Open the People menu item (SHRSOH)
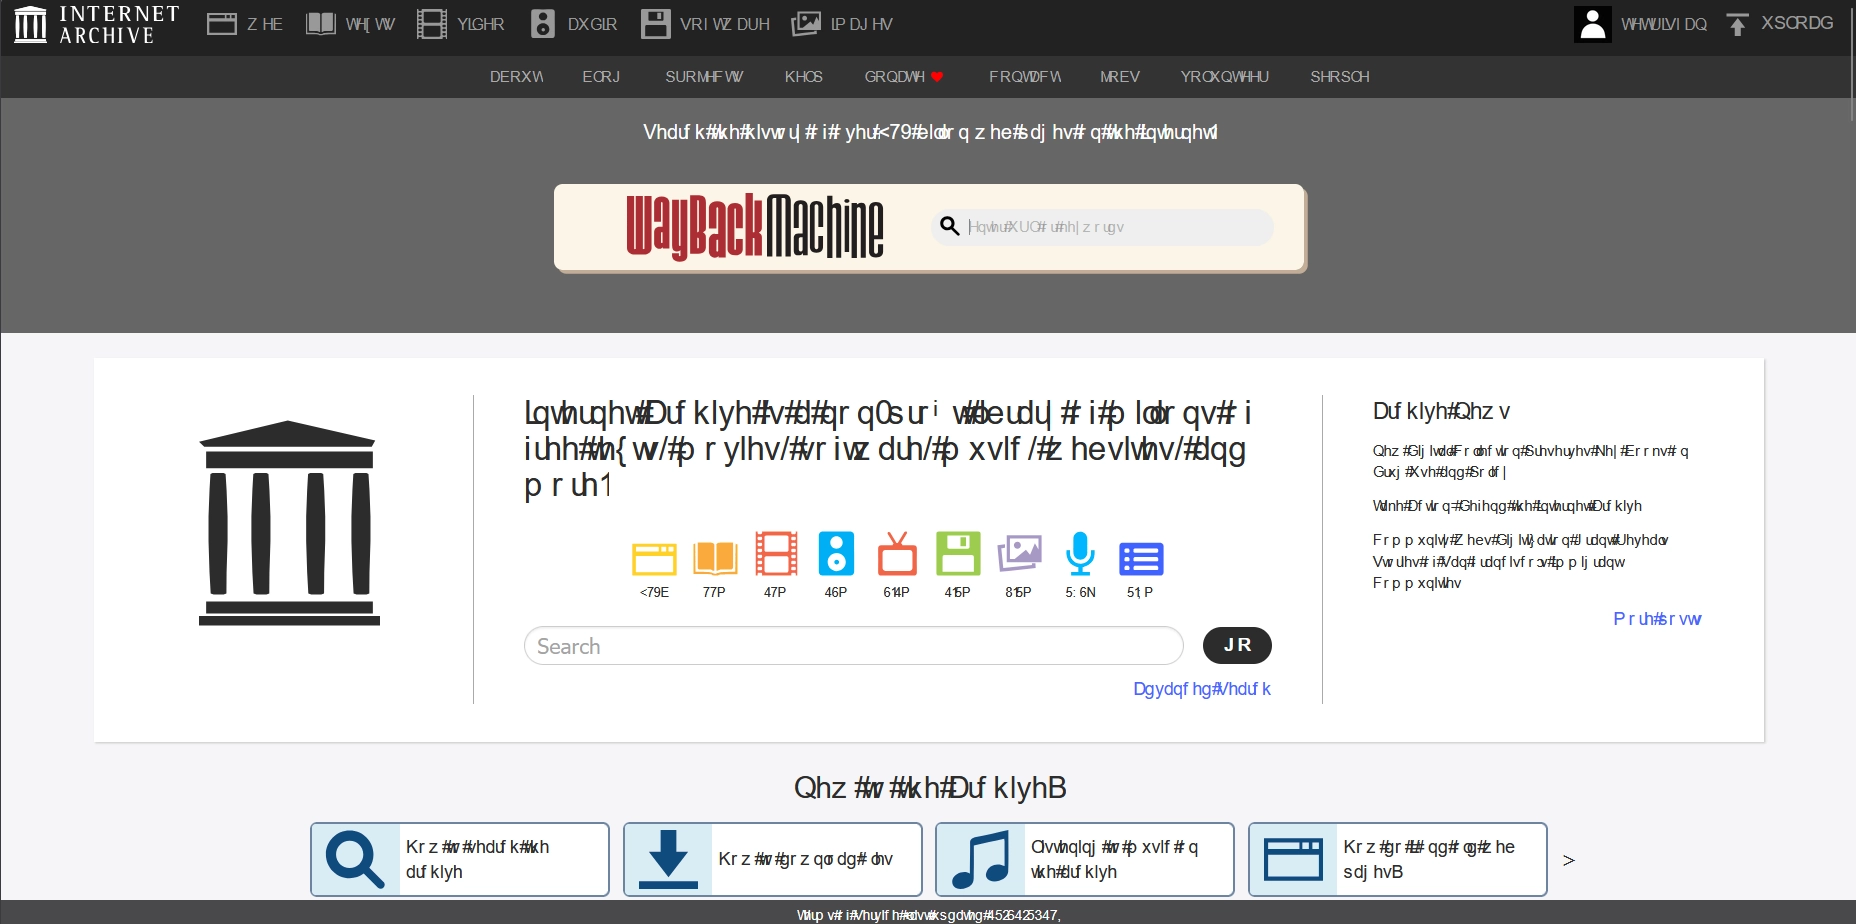The image size is (1856, 924). pyautogui.click(x=1339, y=77)
